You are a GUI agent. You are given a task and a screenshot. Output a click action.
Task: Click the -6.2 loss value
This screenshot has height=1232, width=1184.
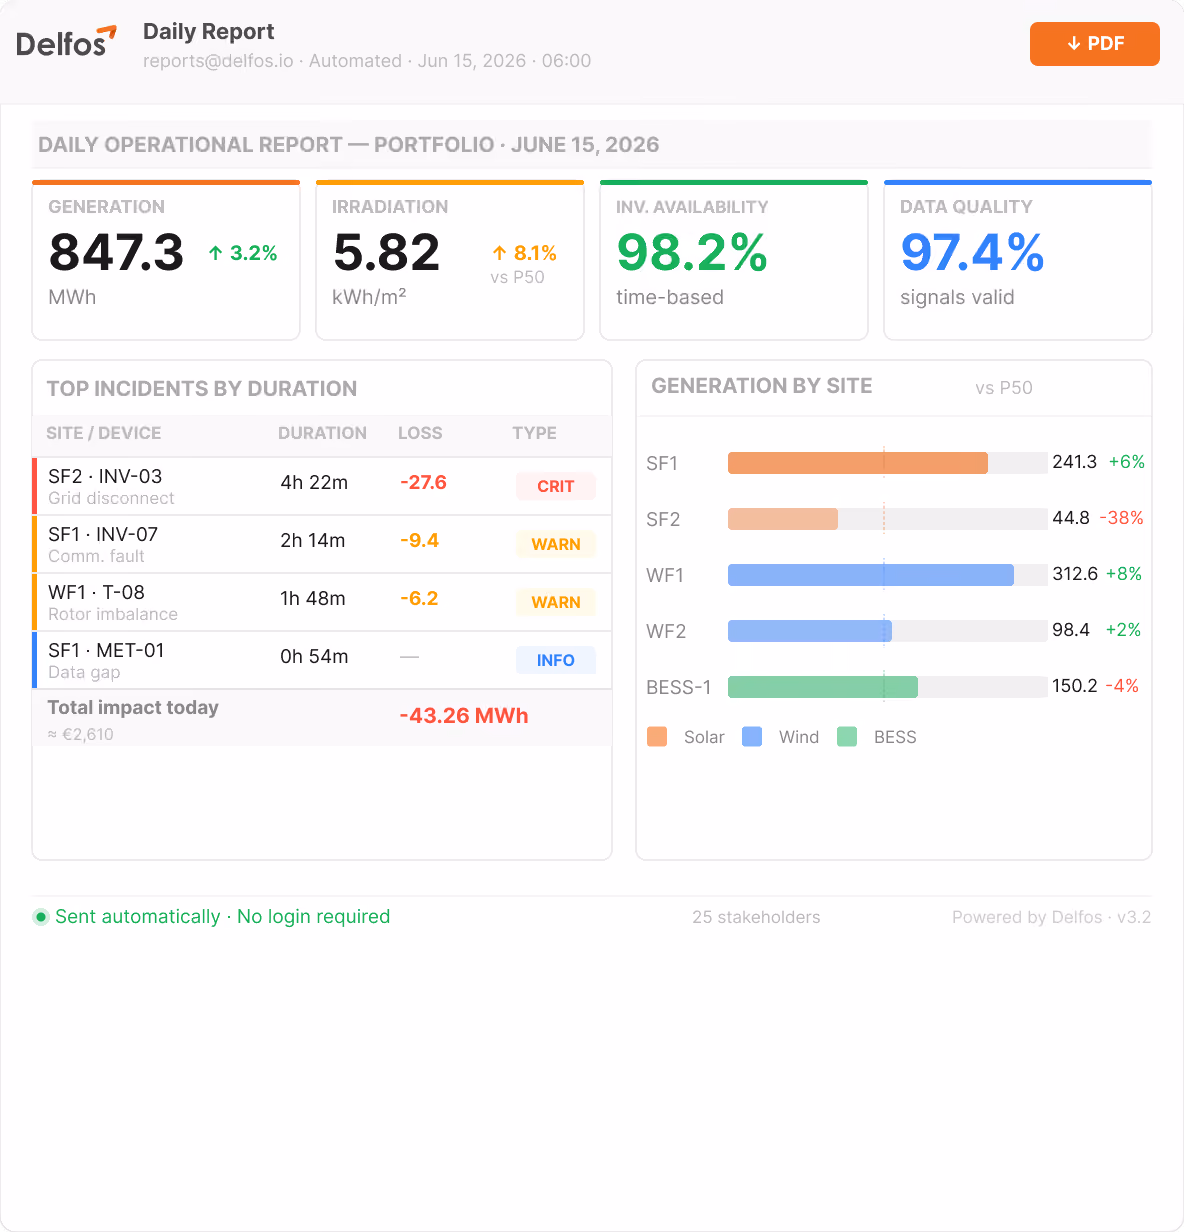(x=420, y=599)
